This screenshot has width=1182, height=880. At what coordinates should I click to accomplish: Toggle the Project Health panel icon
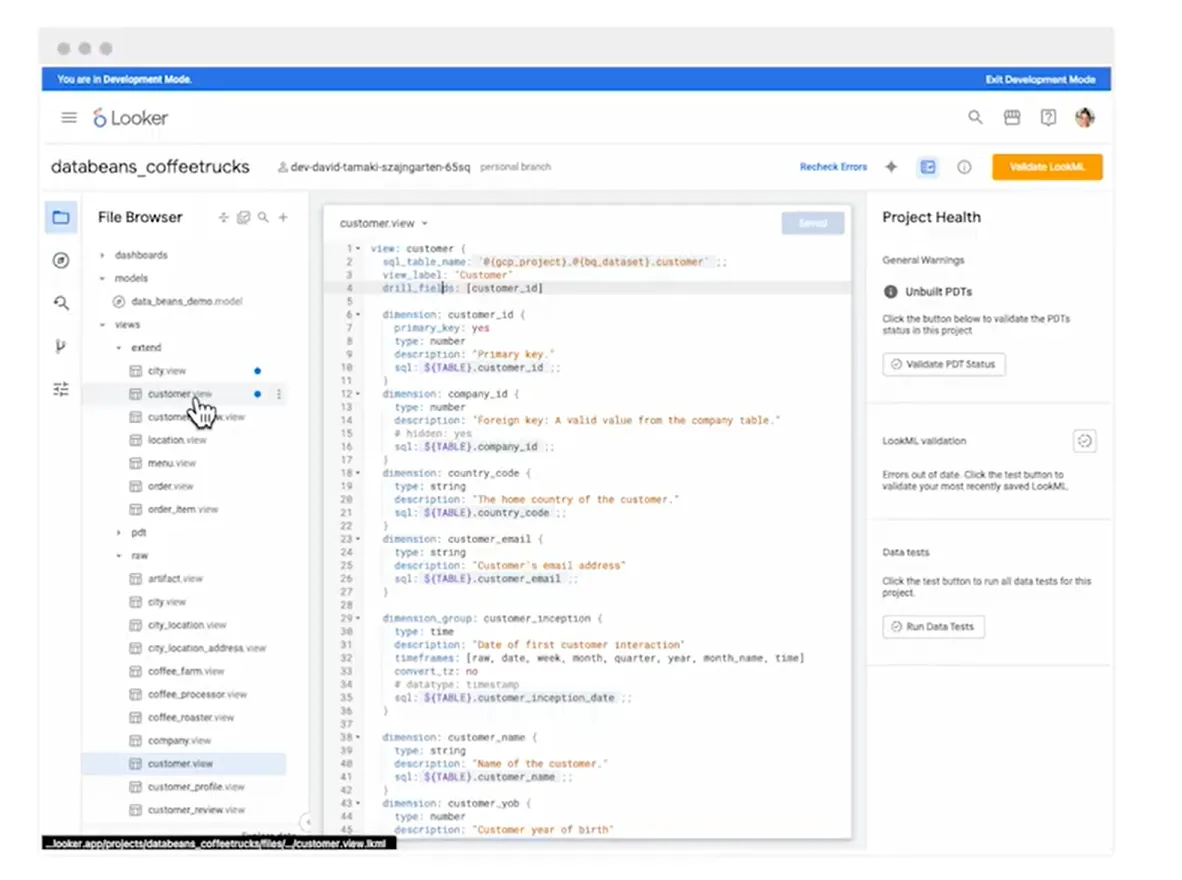pos(928,167)
